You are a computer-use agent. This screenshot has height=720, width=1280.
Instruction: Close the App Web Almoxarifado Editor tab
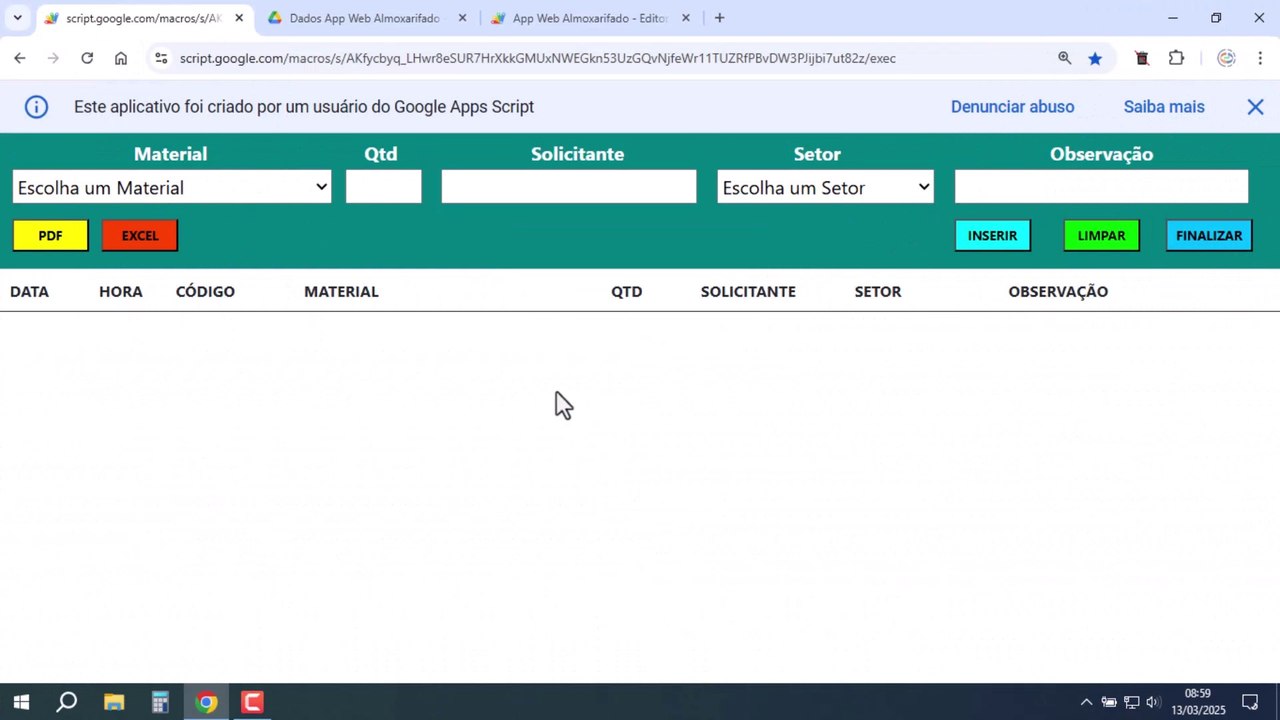click(x=686, y=18)
